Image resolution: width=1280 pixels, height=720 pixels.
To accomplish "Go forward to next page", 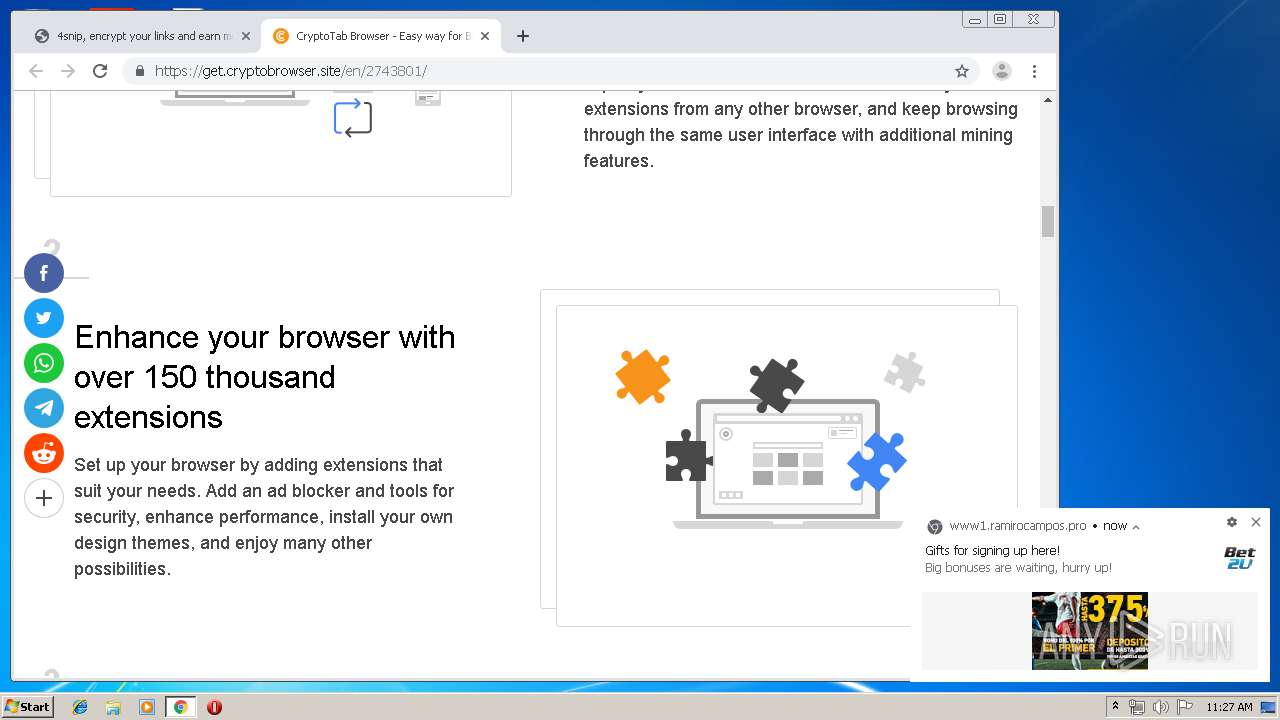I will click(x=68, y=71).
